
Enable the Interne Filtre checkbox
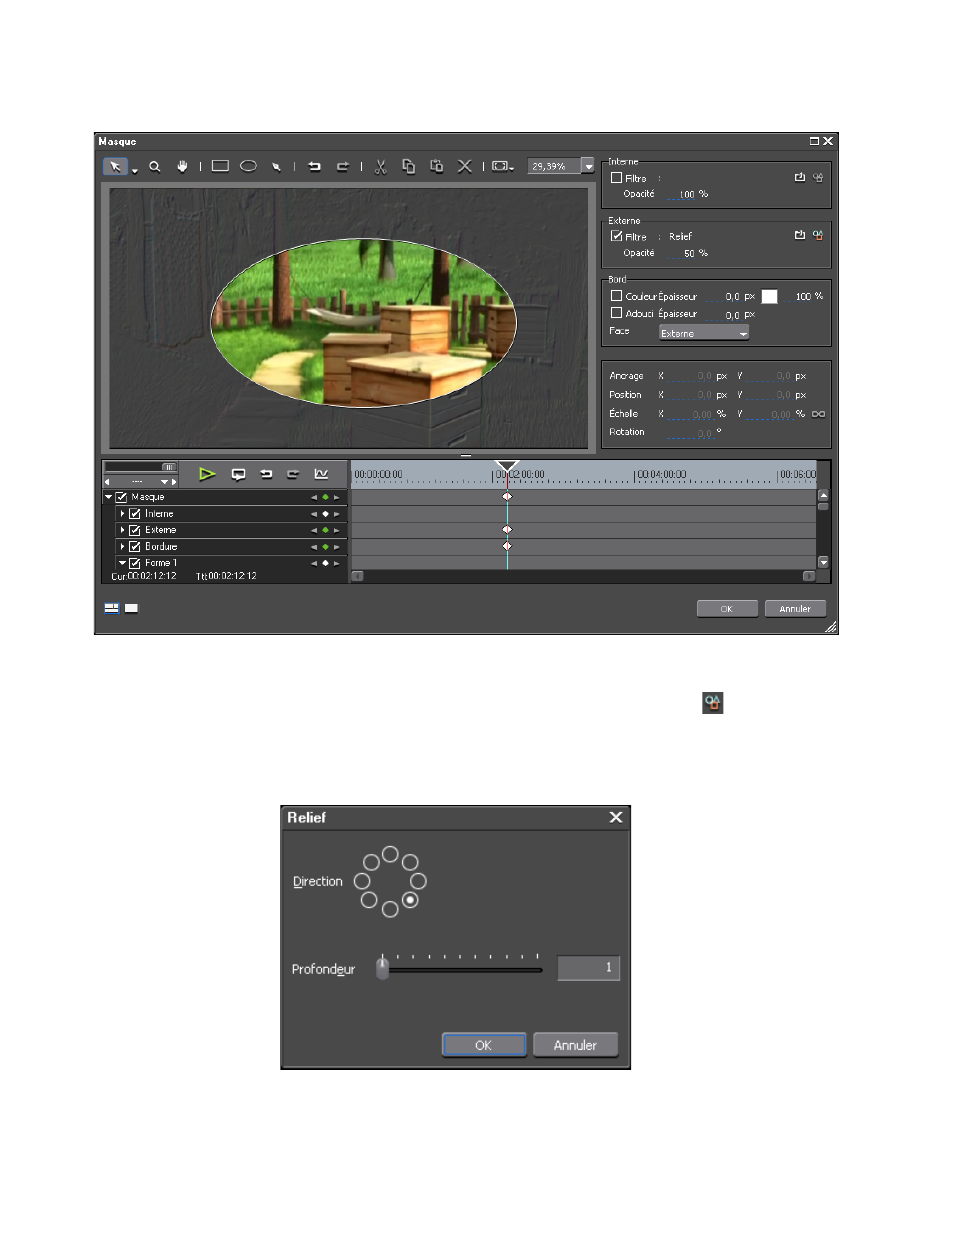tap(616, 178)
